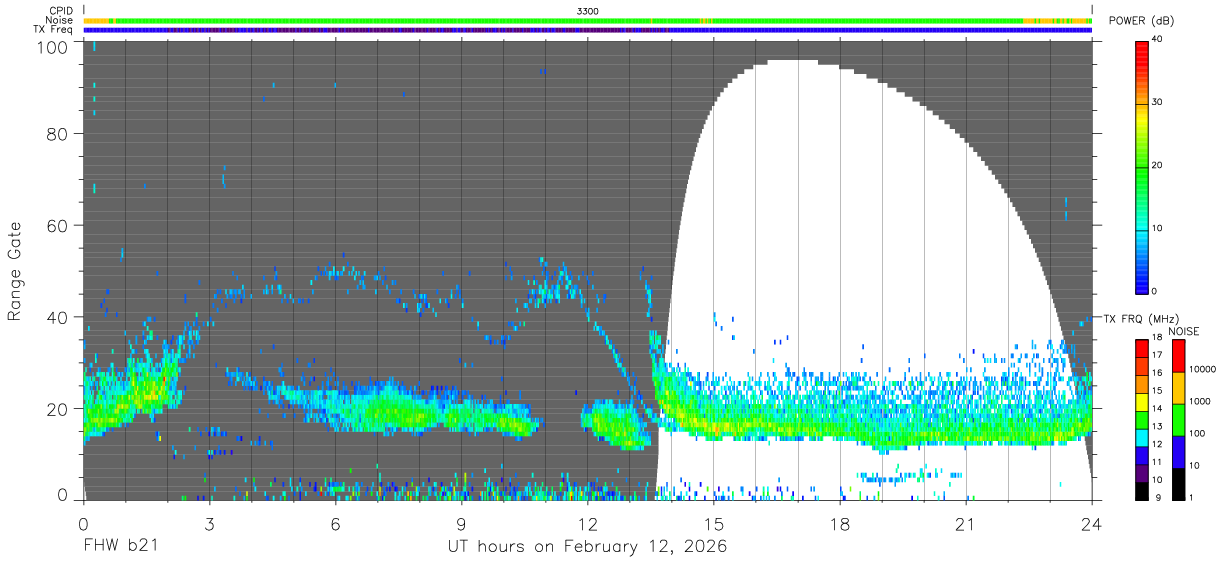Click the red 17-18 MHz segment of TX FRQ bar
This screenshot has height=567, width=1228.
click(x=1142, y=348)
